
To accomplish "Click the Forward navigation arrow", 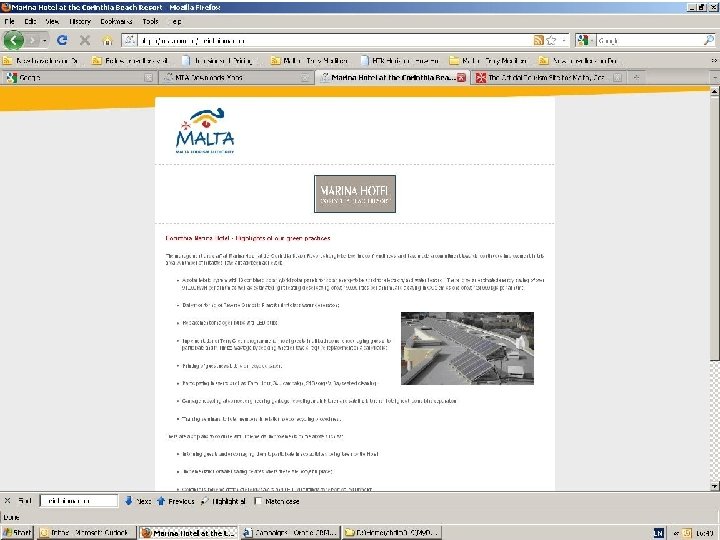I will pos(32,40).
